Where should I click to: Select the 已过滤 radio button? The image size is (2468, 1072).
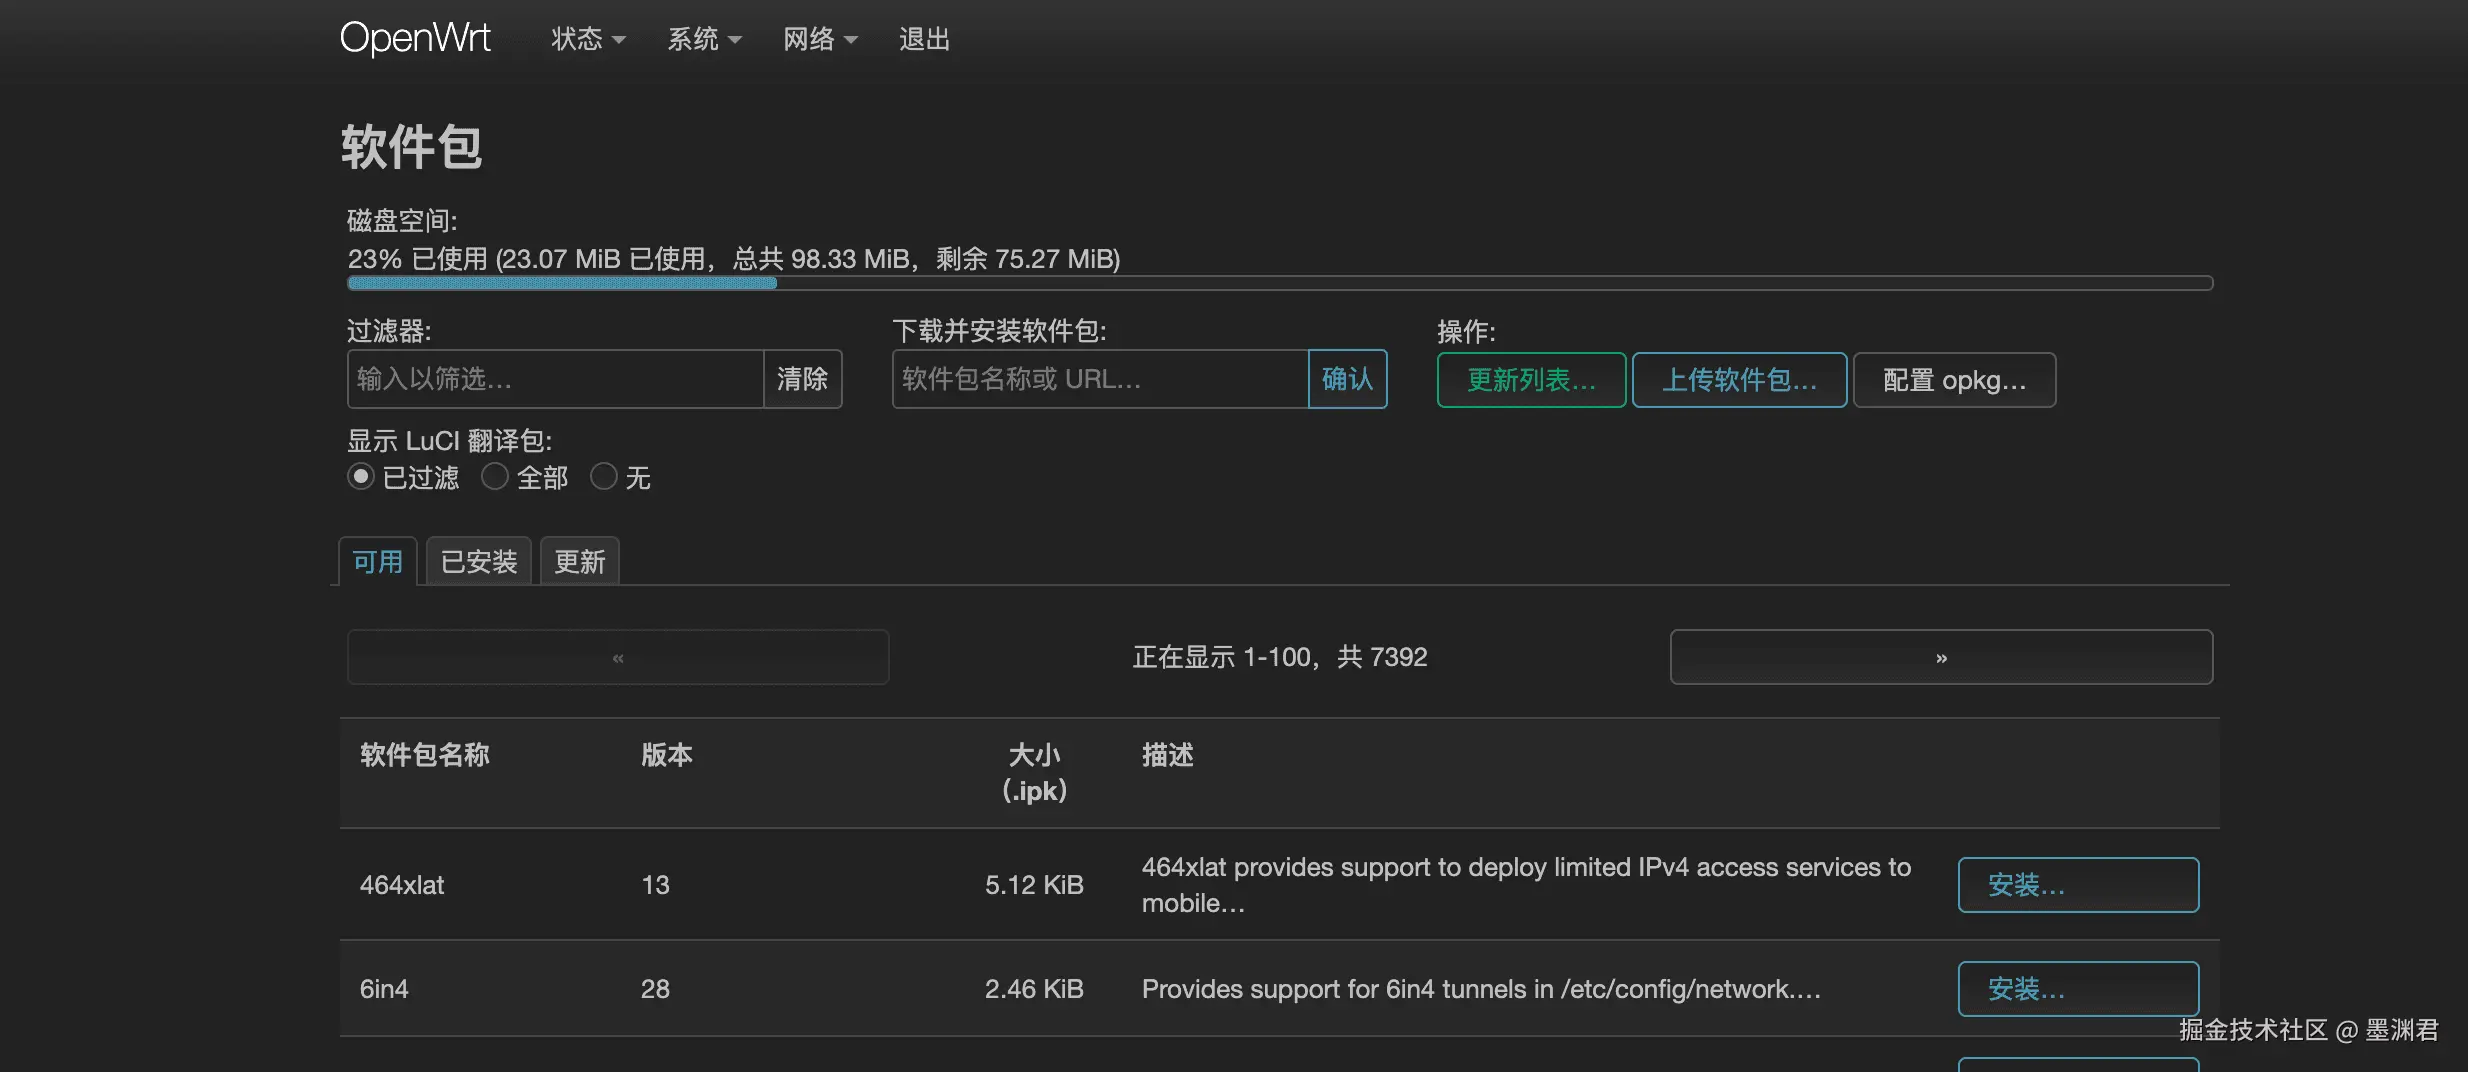point(361,477)
